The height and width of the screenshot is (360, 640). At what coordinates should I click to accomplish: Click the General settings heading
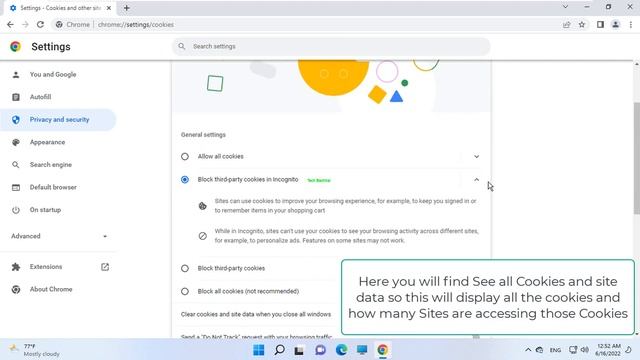point(203,135)
